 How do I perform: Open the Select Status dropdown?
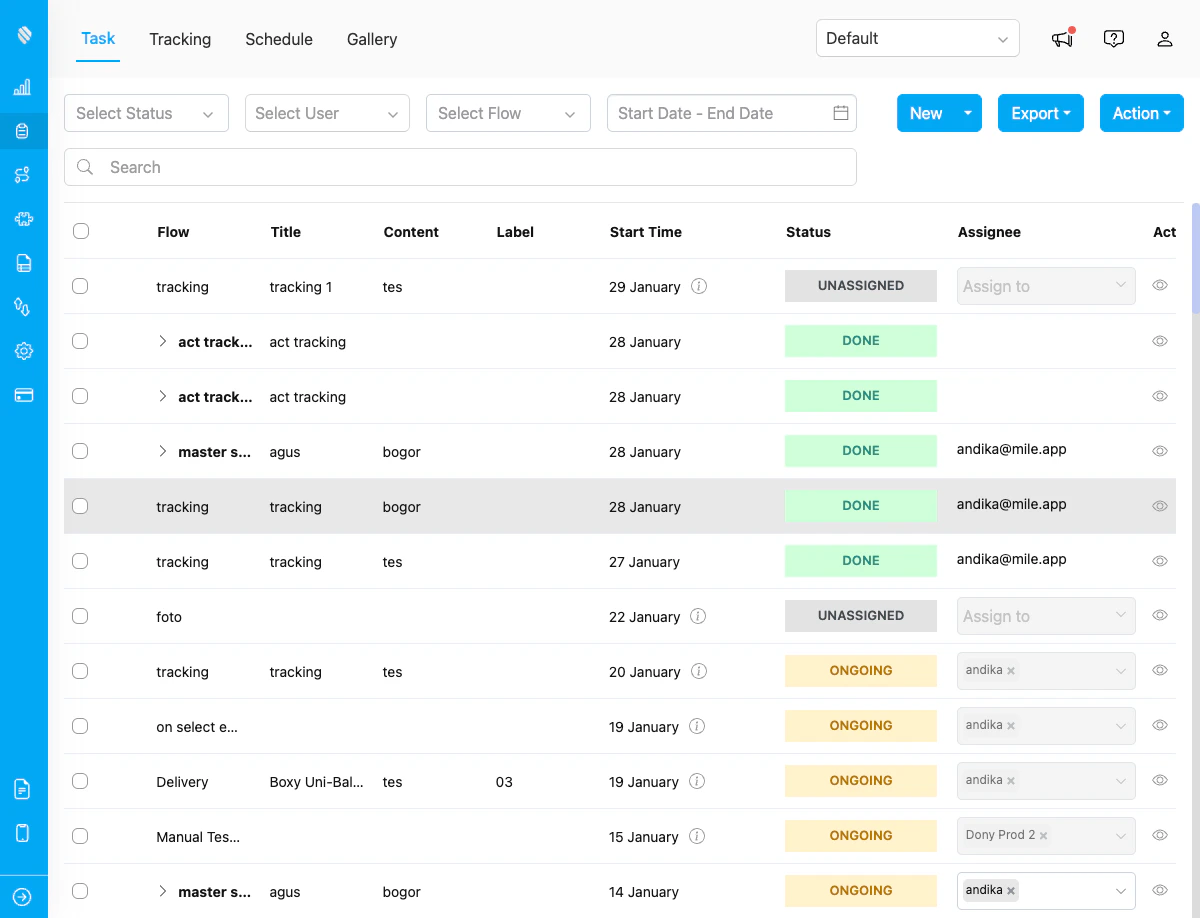pyautogui.click(x=146, y=113)
